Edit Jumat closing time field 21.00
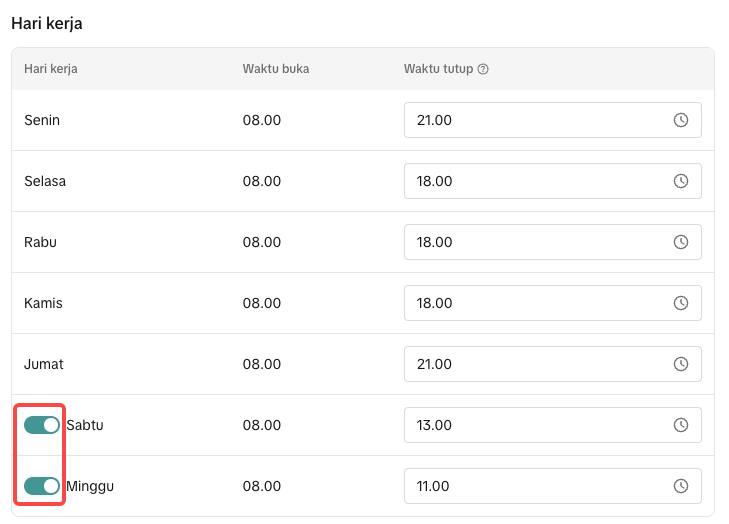 pos(535,364)
